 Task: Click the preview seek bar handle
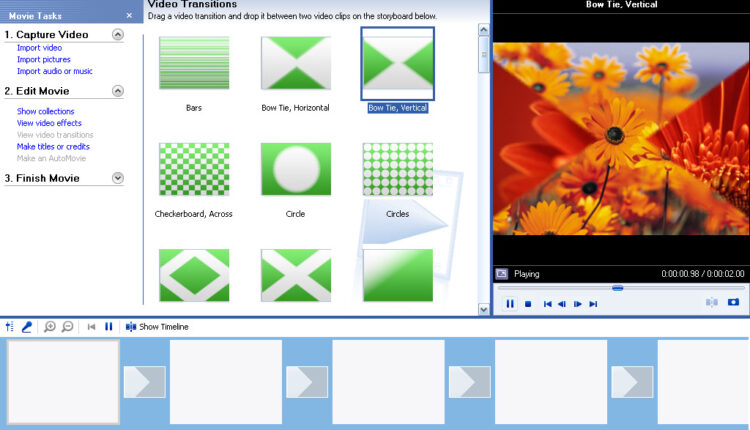617,288
